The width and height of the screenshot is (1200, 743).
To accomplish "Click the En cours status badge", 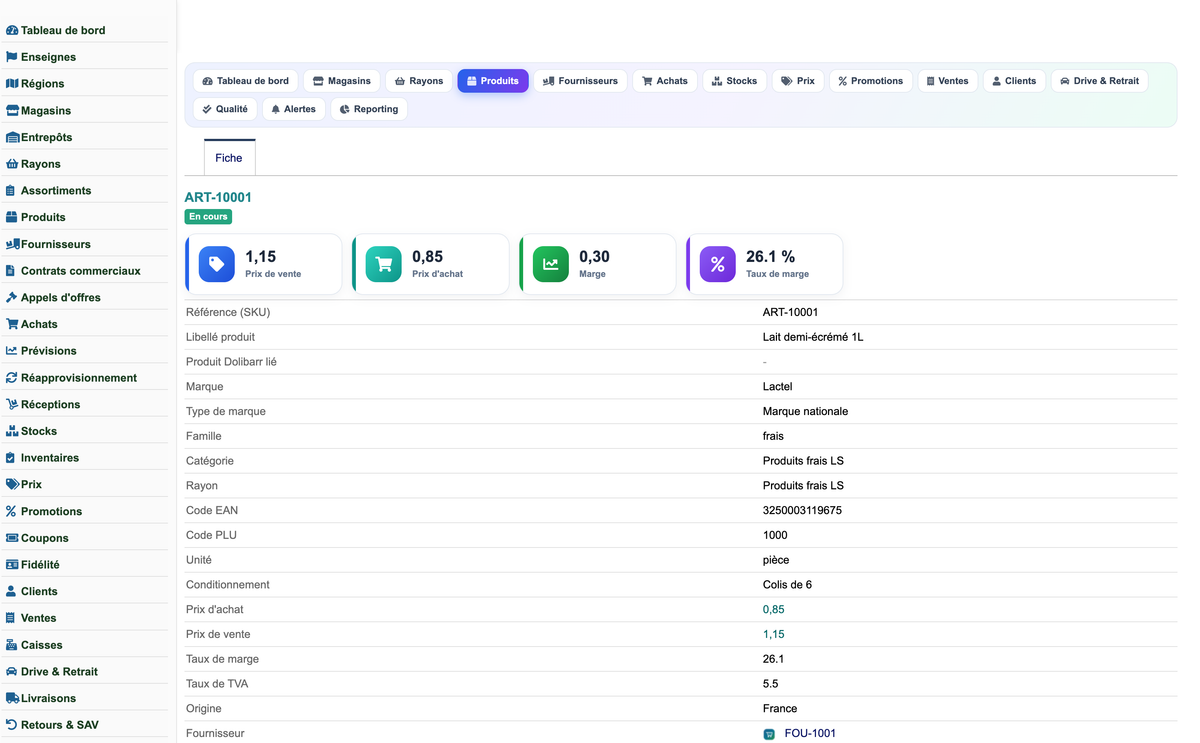I will 208,217.
